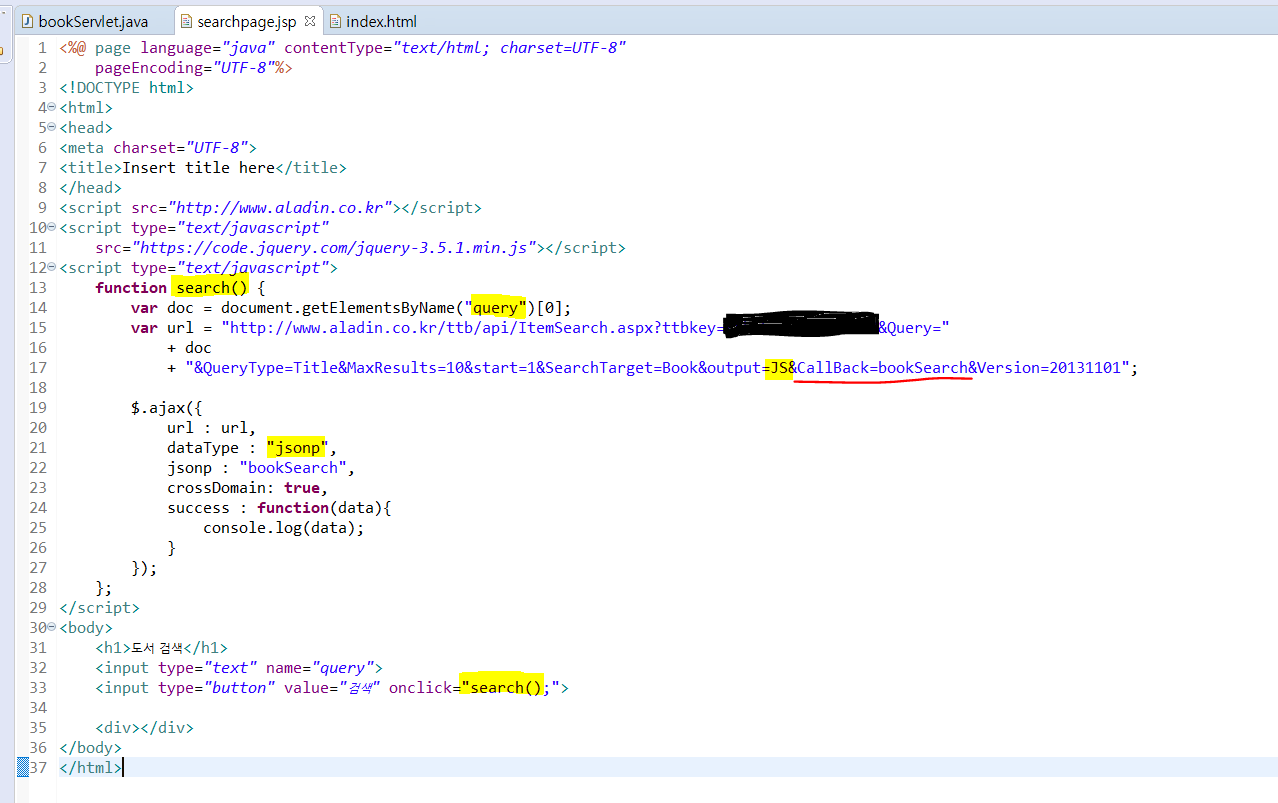Click the console.log(data); statement
1278x803 pixels.
click(284, 528)
